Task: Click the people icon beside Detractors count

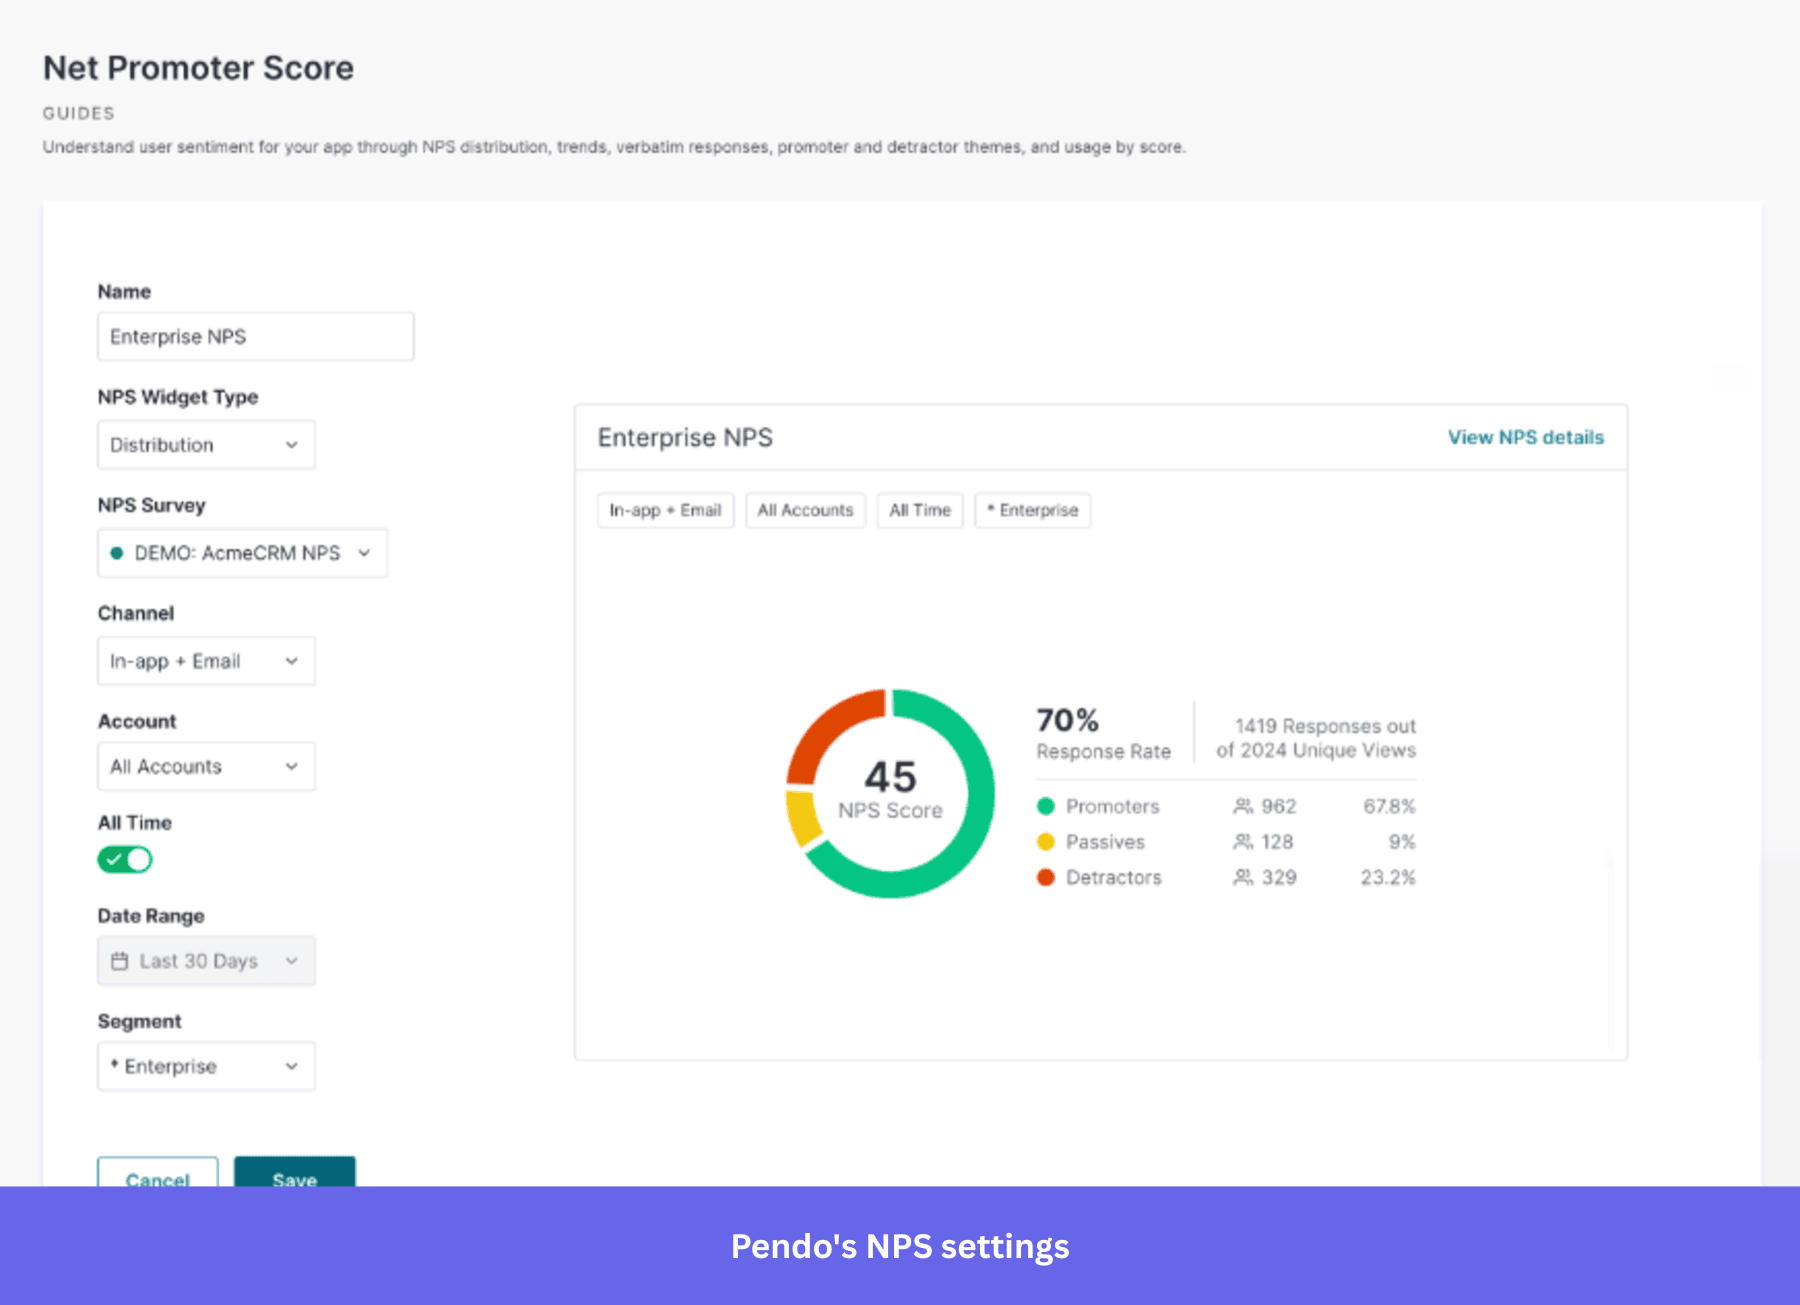Action: (1242, 877)
